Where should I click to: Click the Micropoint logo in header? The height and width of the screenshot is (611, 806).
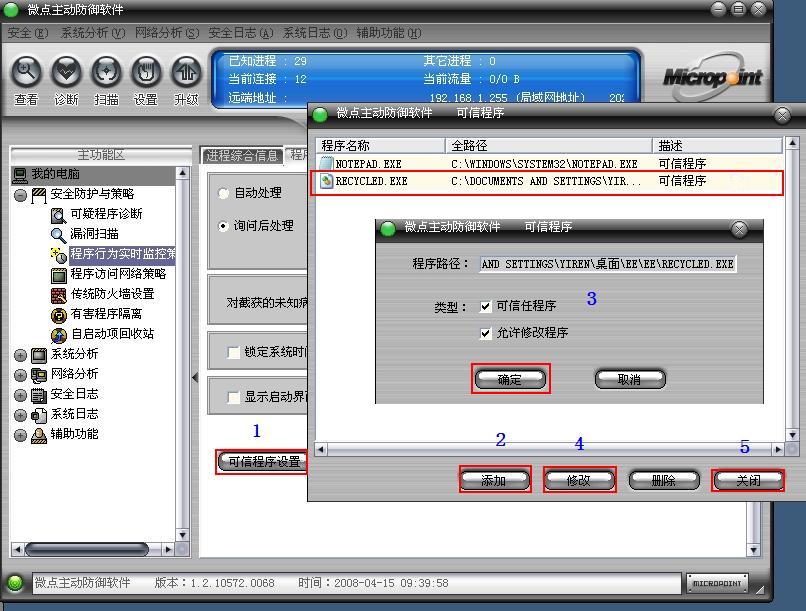[712, 78]
